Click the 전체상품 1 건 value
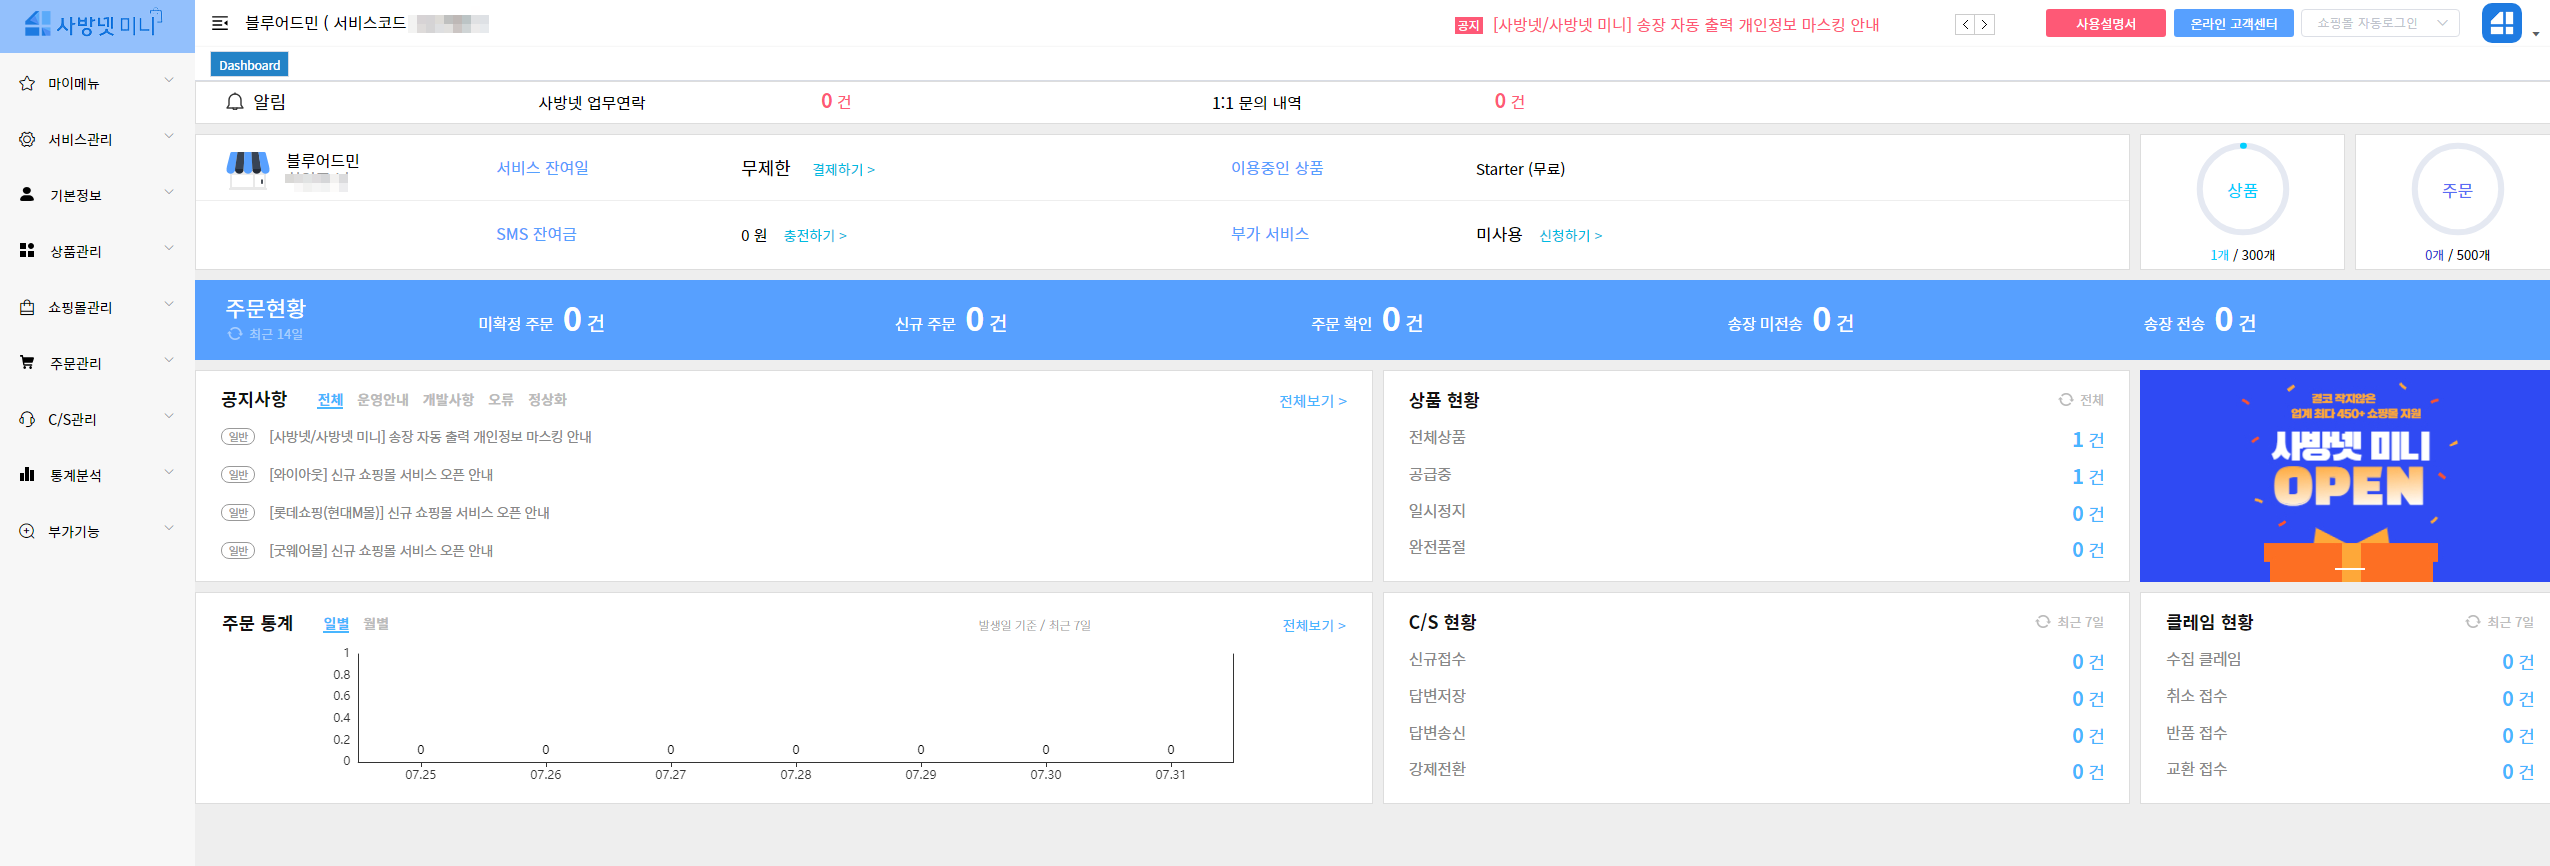2550x866 pixels. (2088, 440)
